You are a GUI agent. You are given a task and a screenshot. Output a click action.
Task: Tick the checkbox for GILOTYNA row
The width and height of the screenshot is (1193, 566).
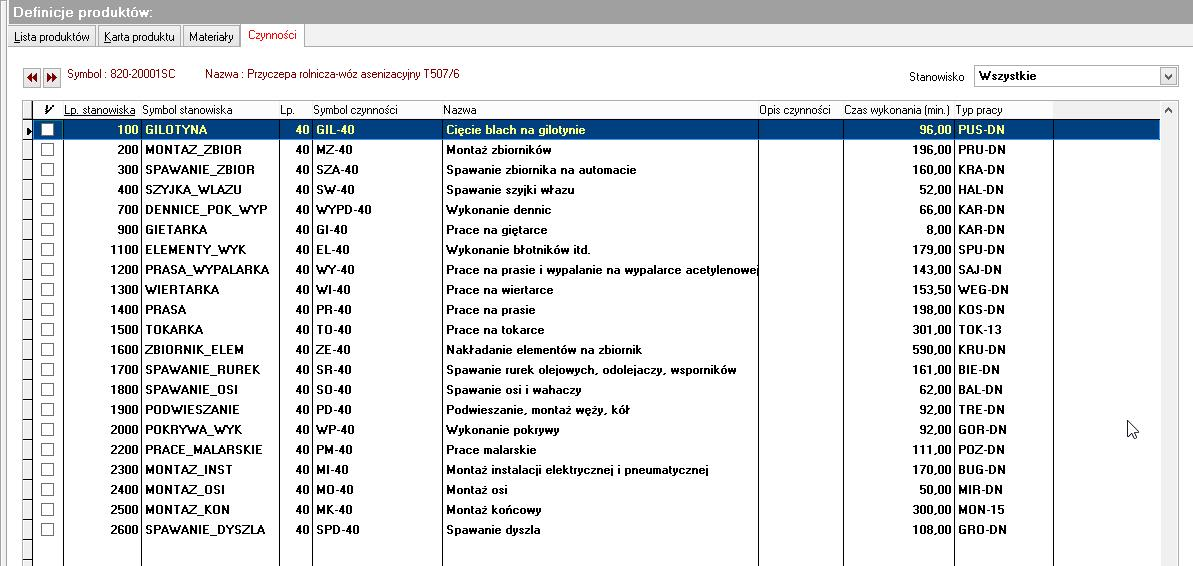[47, 130]
